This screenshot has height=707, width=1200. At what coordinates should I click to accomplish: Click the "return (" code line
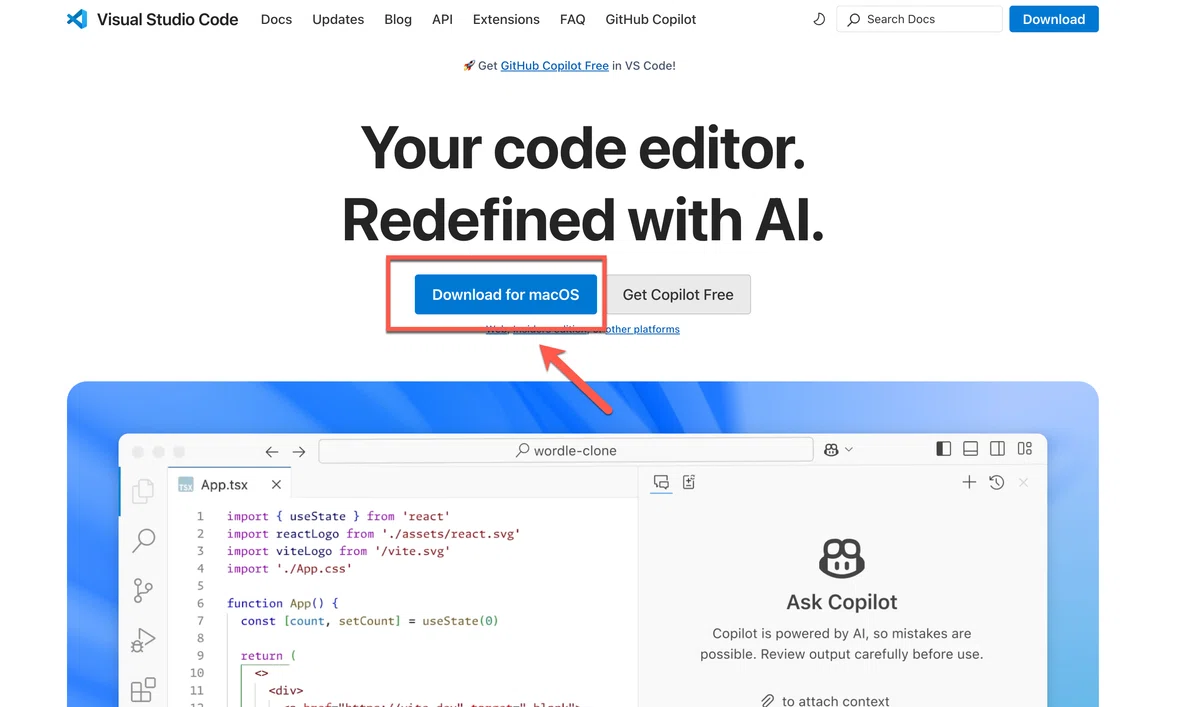268,656
